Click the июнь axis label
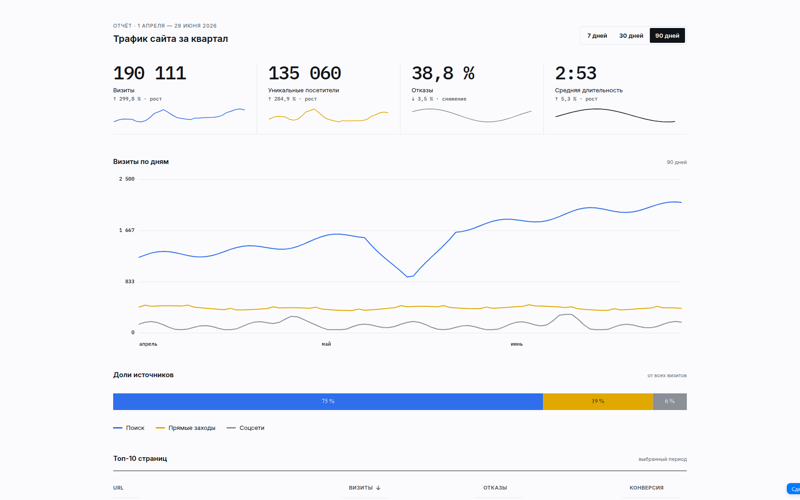The width and height of the screenshot is (800, 500). pos(516,344)
